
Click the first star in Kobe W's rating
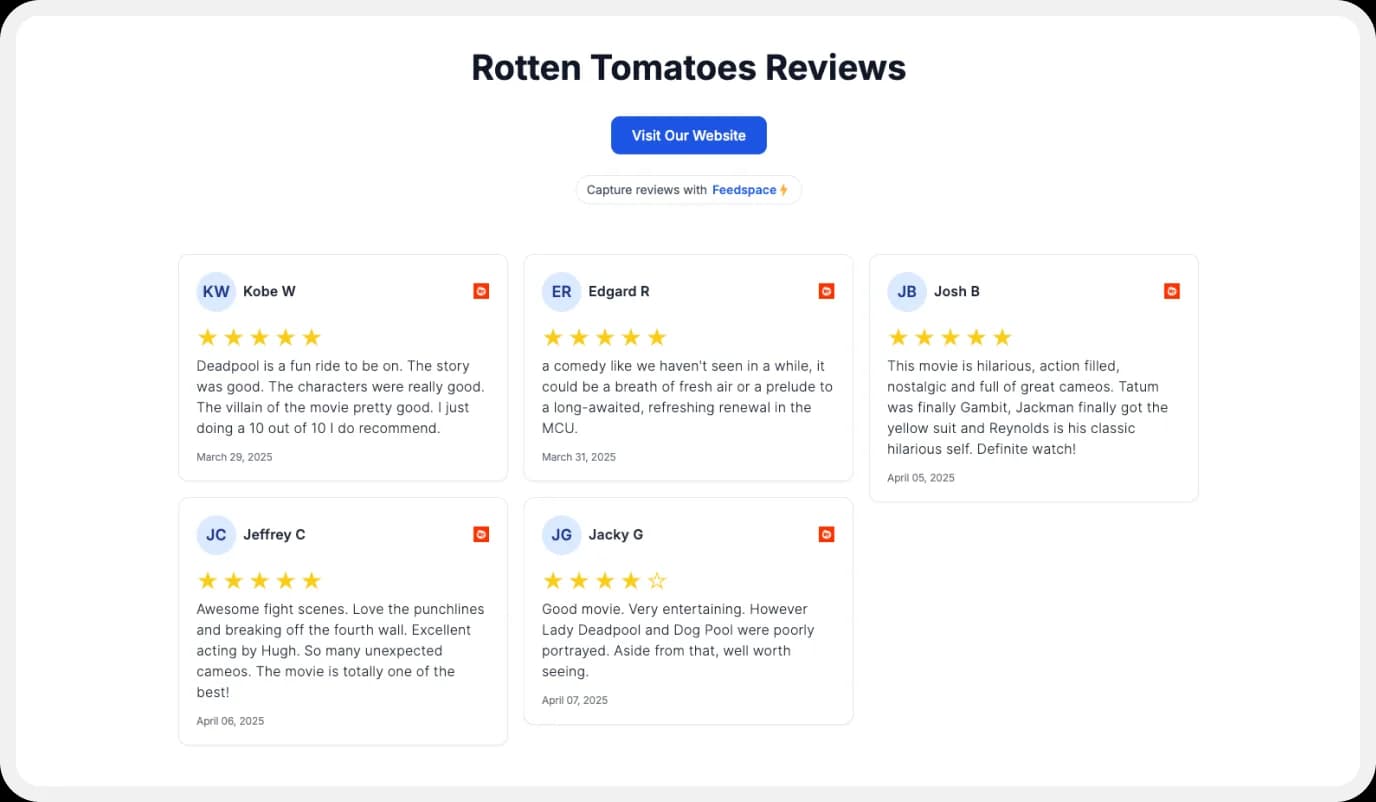tap(207, 337)
